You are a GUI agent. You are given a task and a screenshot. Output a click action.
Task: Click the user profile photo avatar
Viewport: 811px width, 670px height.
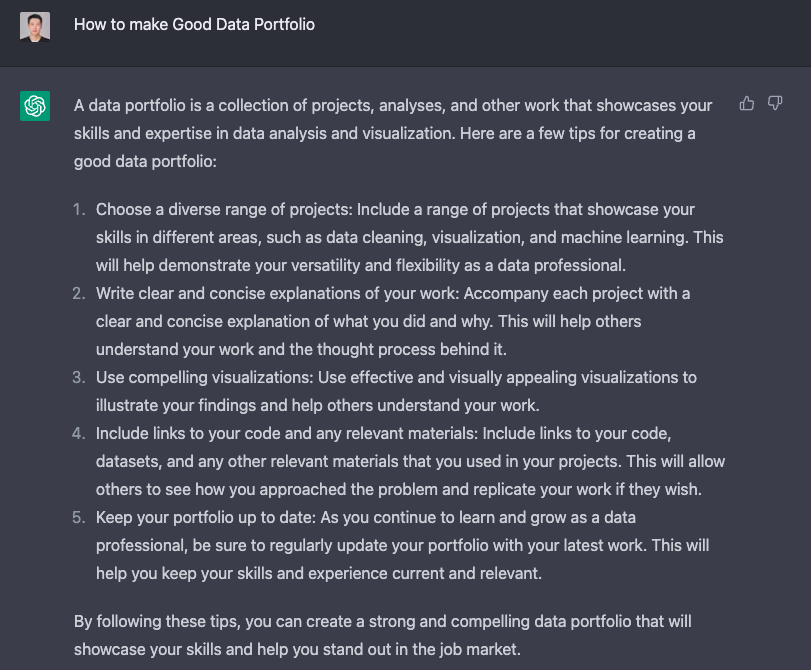tap(35, 25)
